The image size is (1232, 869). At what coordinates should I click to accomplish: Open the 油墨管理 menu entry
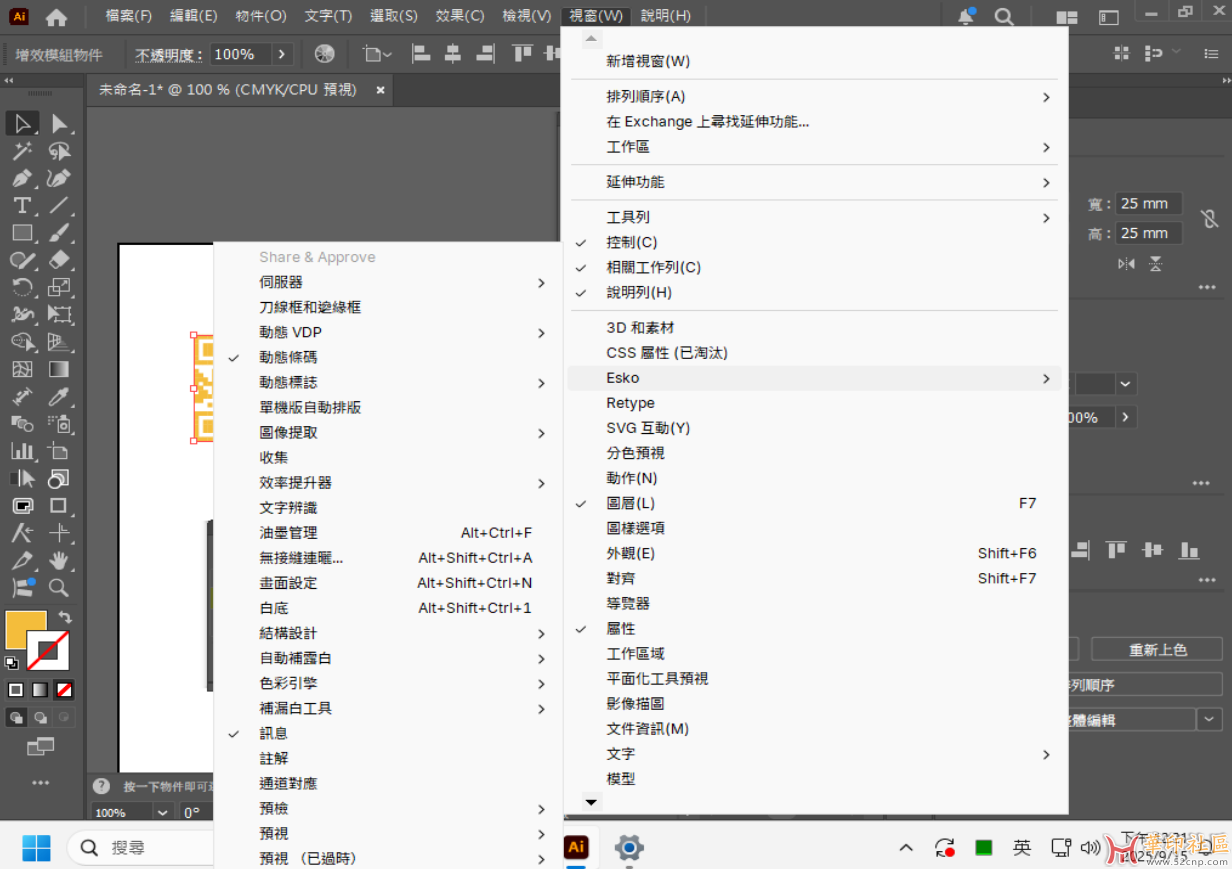(288, 533)
